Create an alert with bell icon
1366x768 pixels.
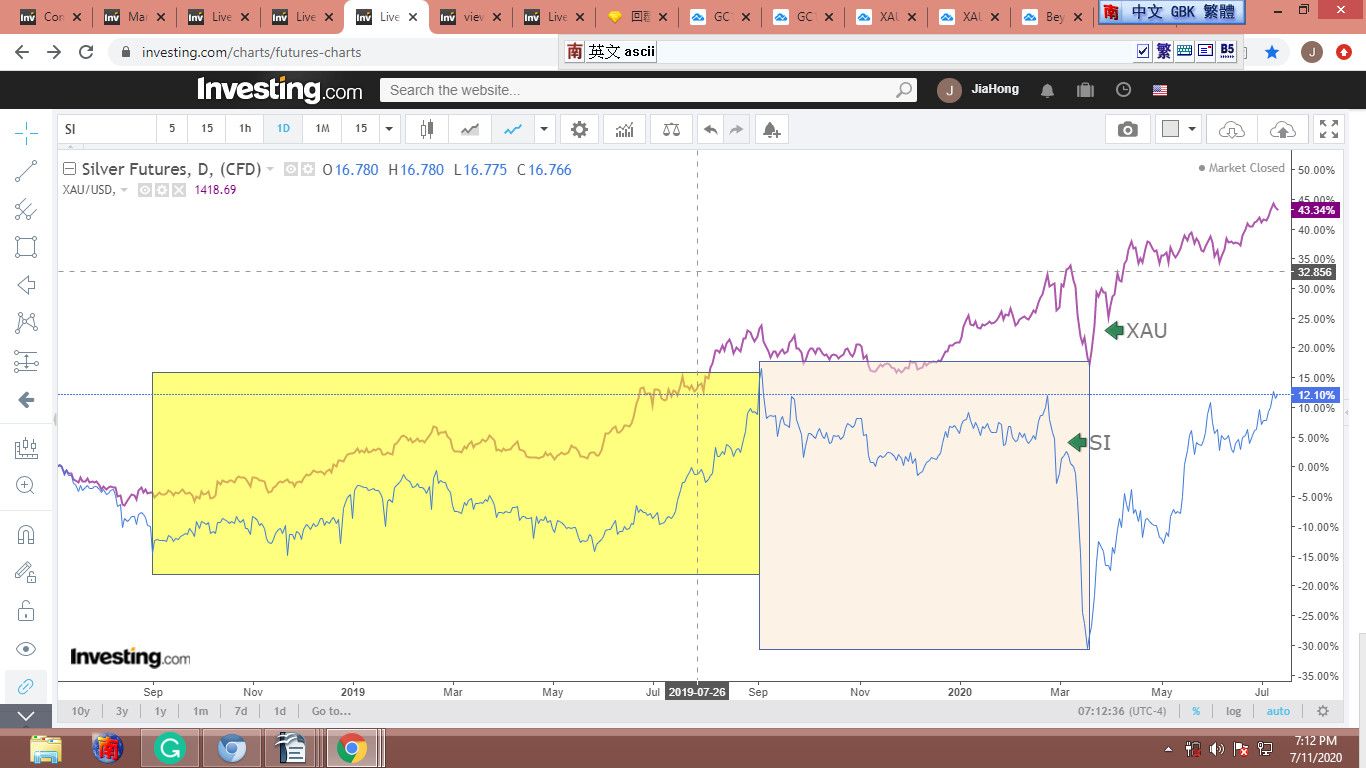click(770, 129)
